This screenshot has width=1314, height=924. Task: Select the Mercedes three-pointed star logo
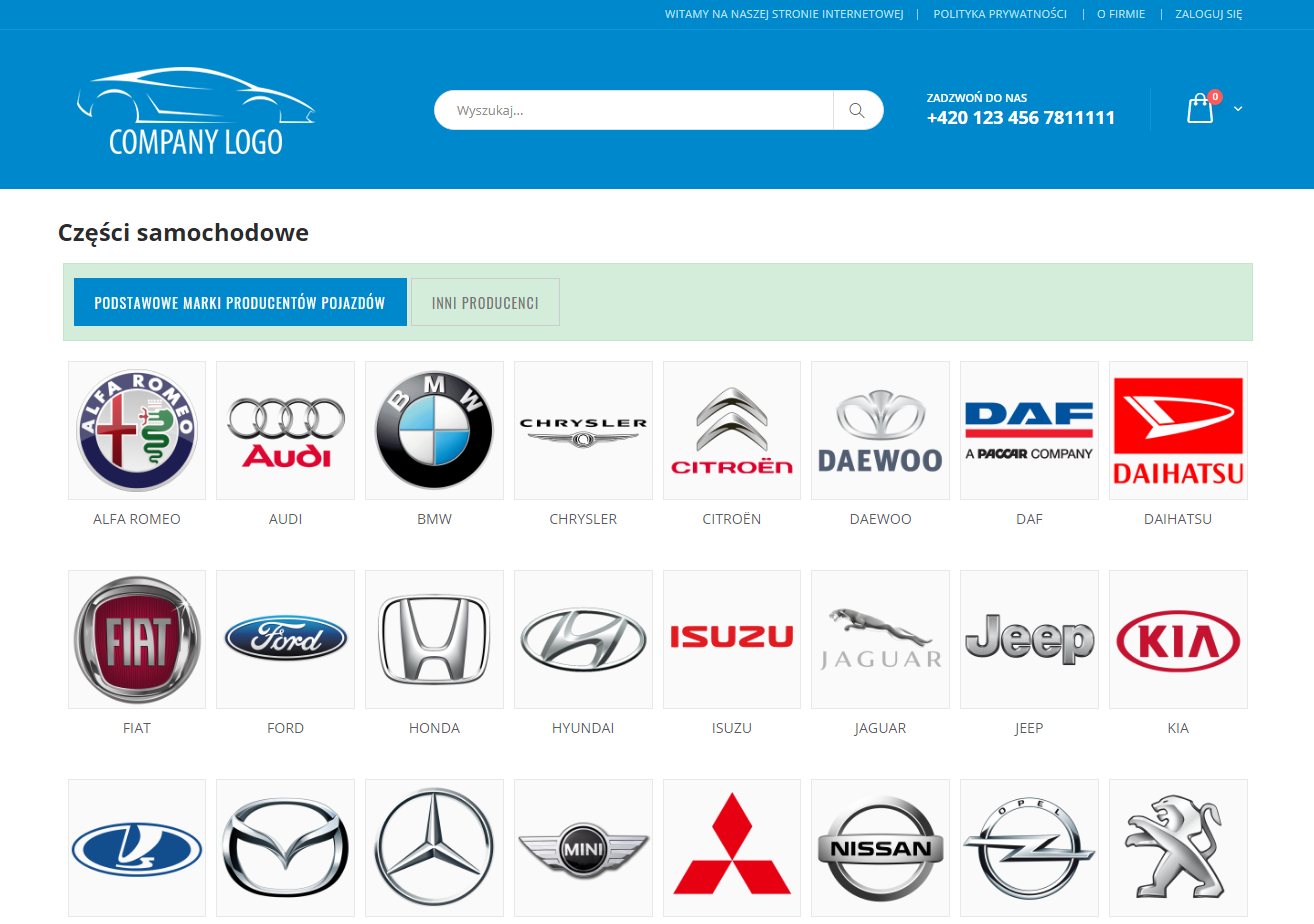(x=434, y=848)
